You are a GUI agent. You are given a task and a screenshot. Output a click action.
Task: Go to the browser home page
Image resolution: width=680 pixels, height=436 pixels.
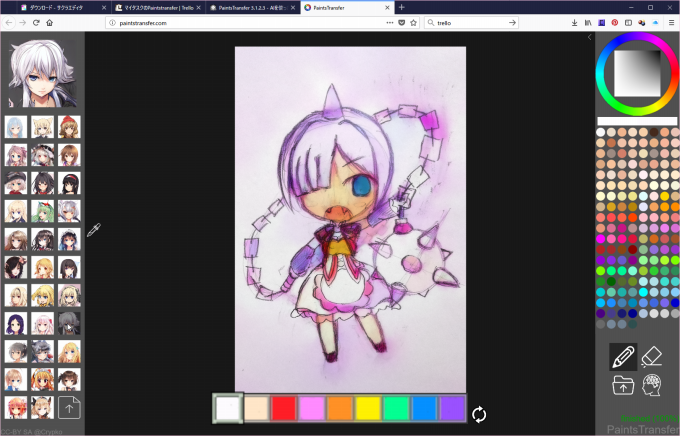(49, 23)
